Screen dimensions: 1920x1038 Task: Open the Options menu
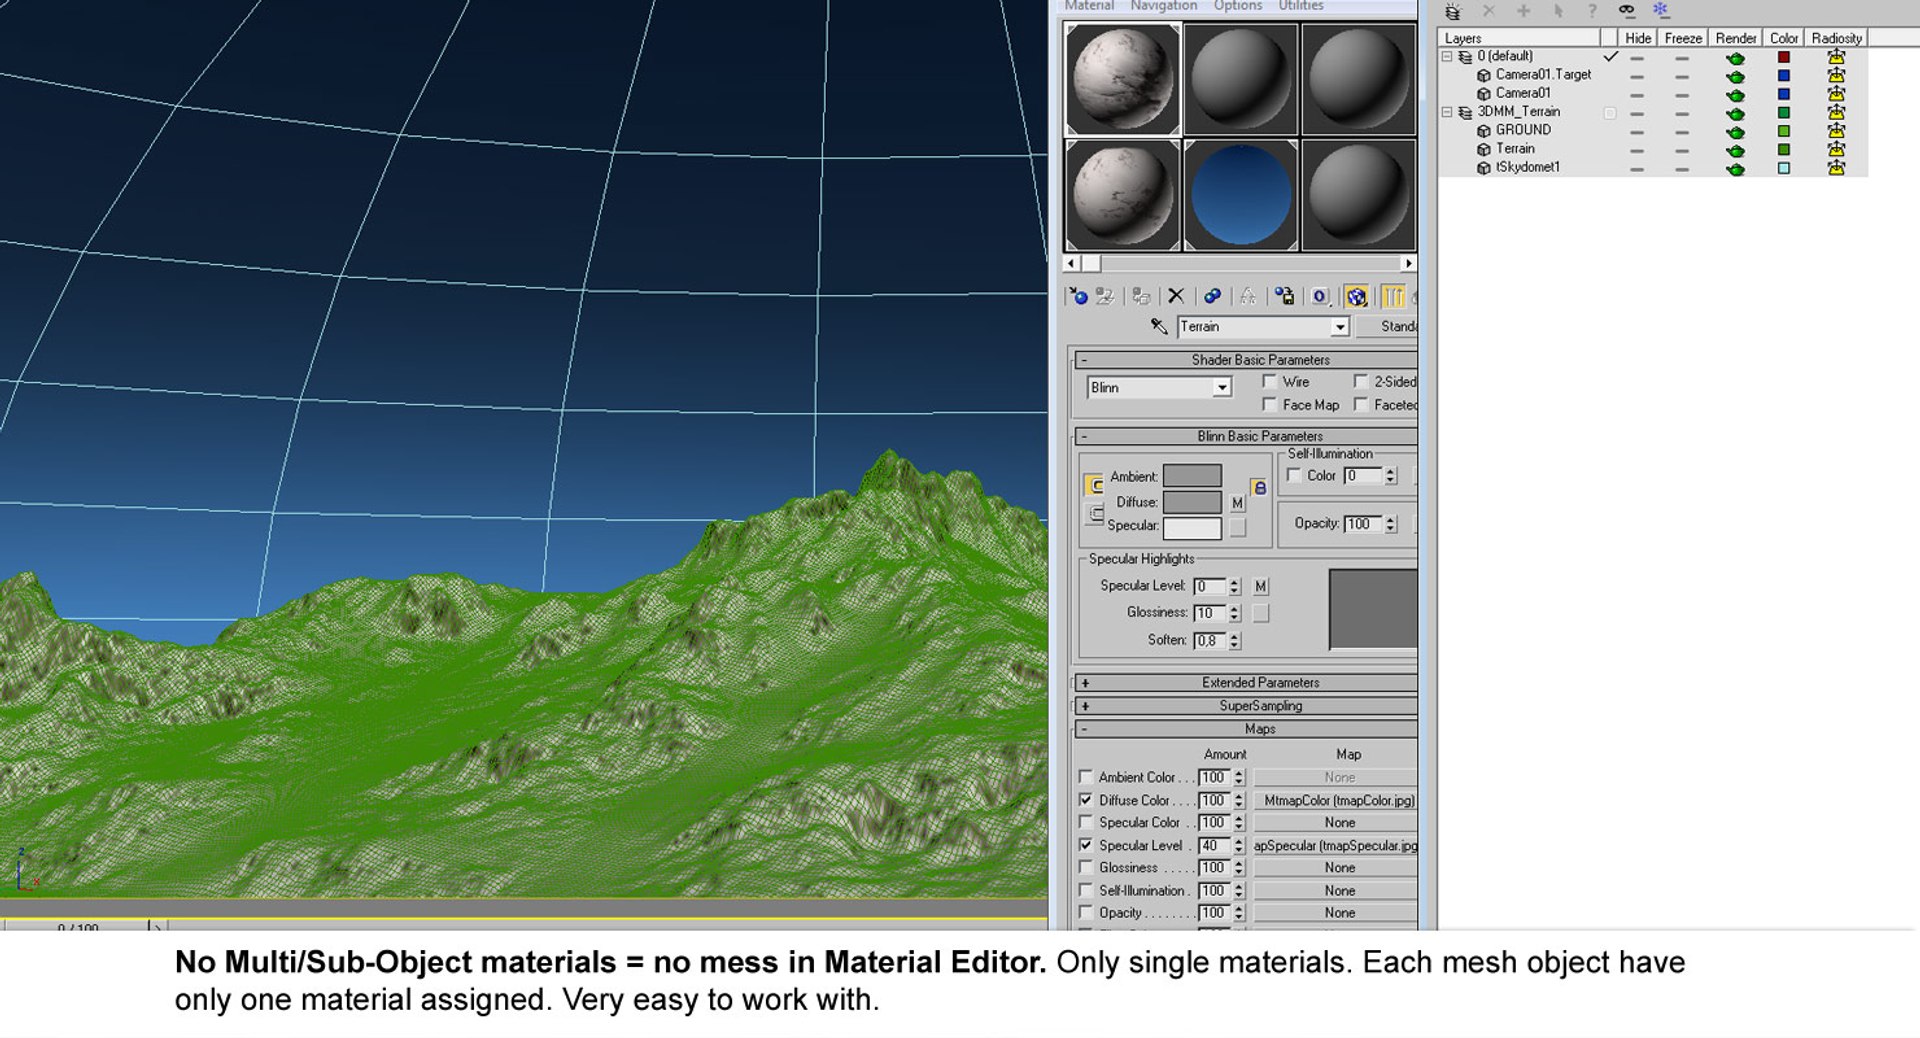click(1238, 6)
